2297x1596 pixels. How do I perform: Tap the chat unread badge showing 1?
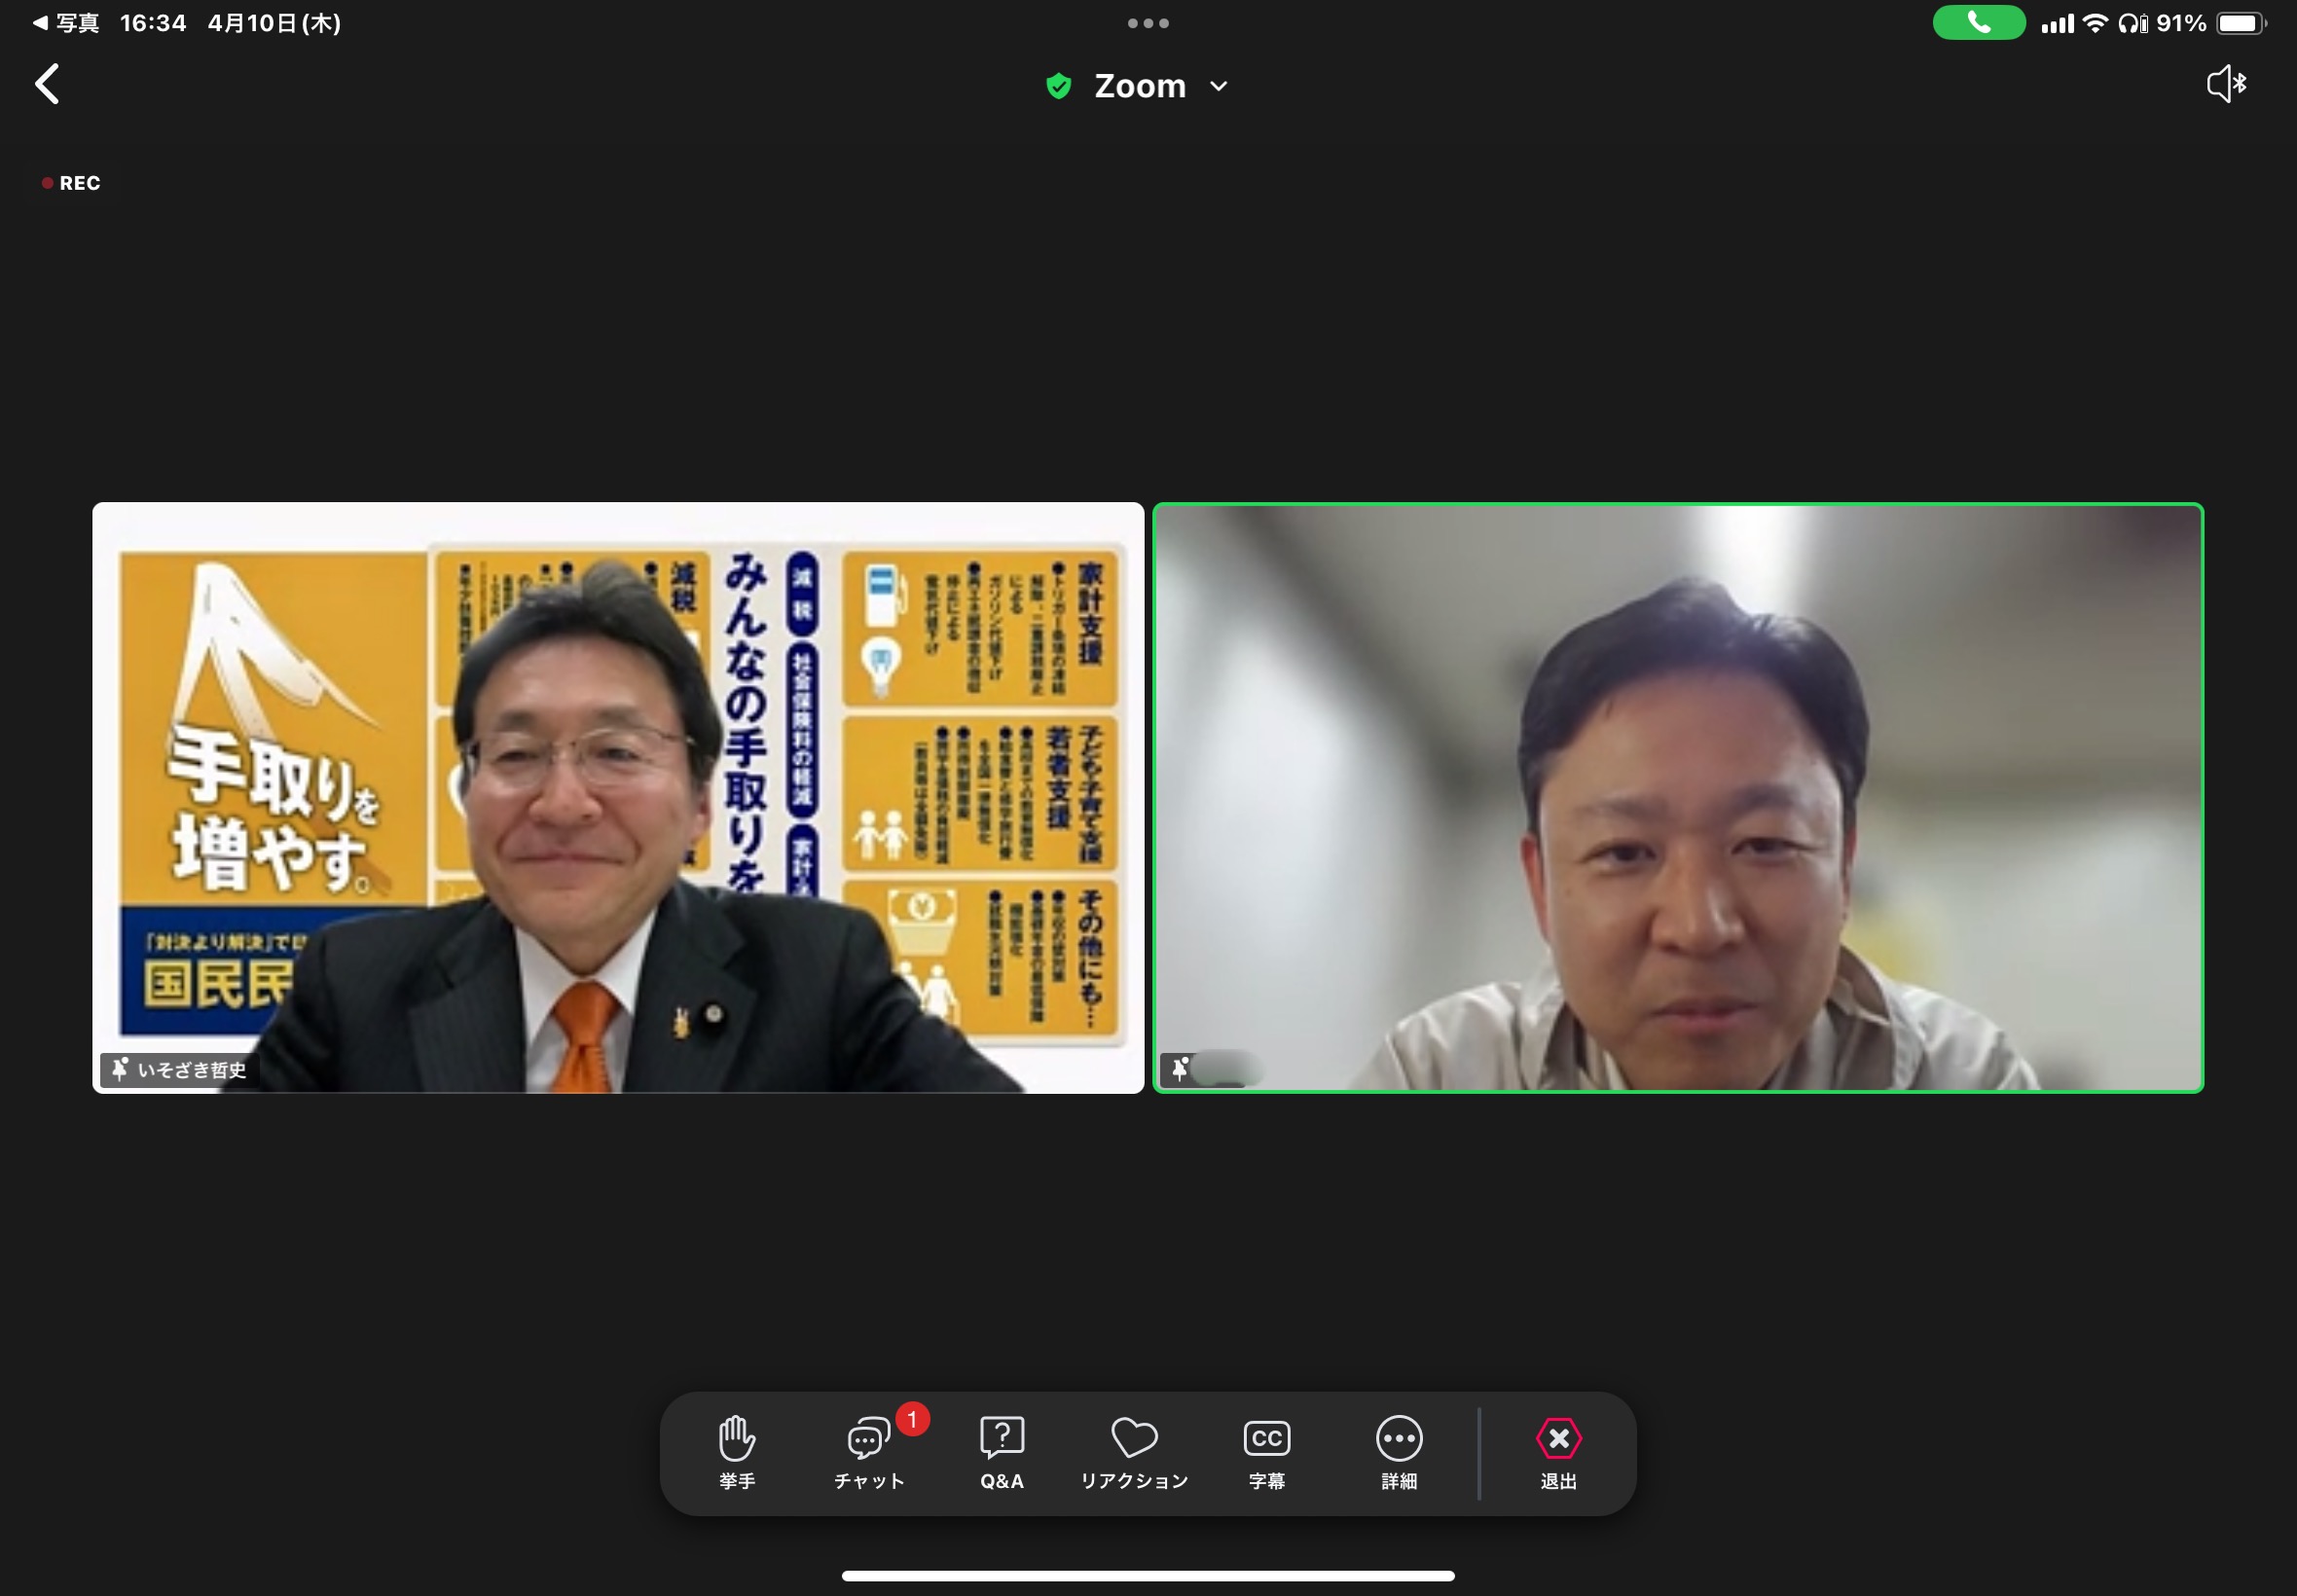pyautogui.click(x=912, y=1419)
